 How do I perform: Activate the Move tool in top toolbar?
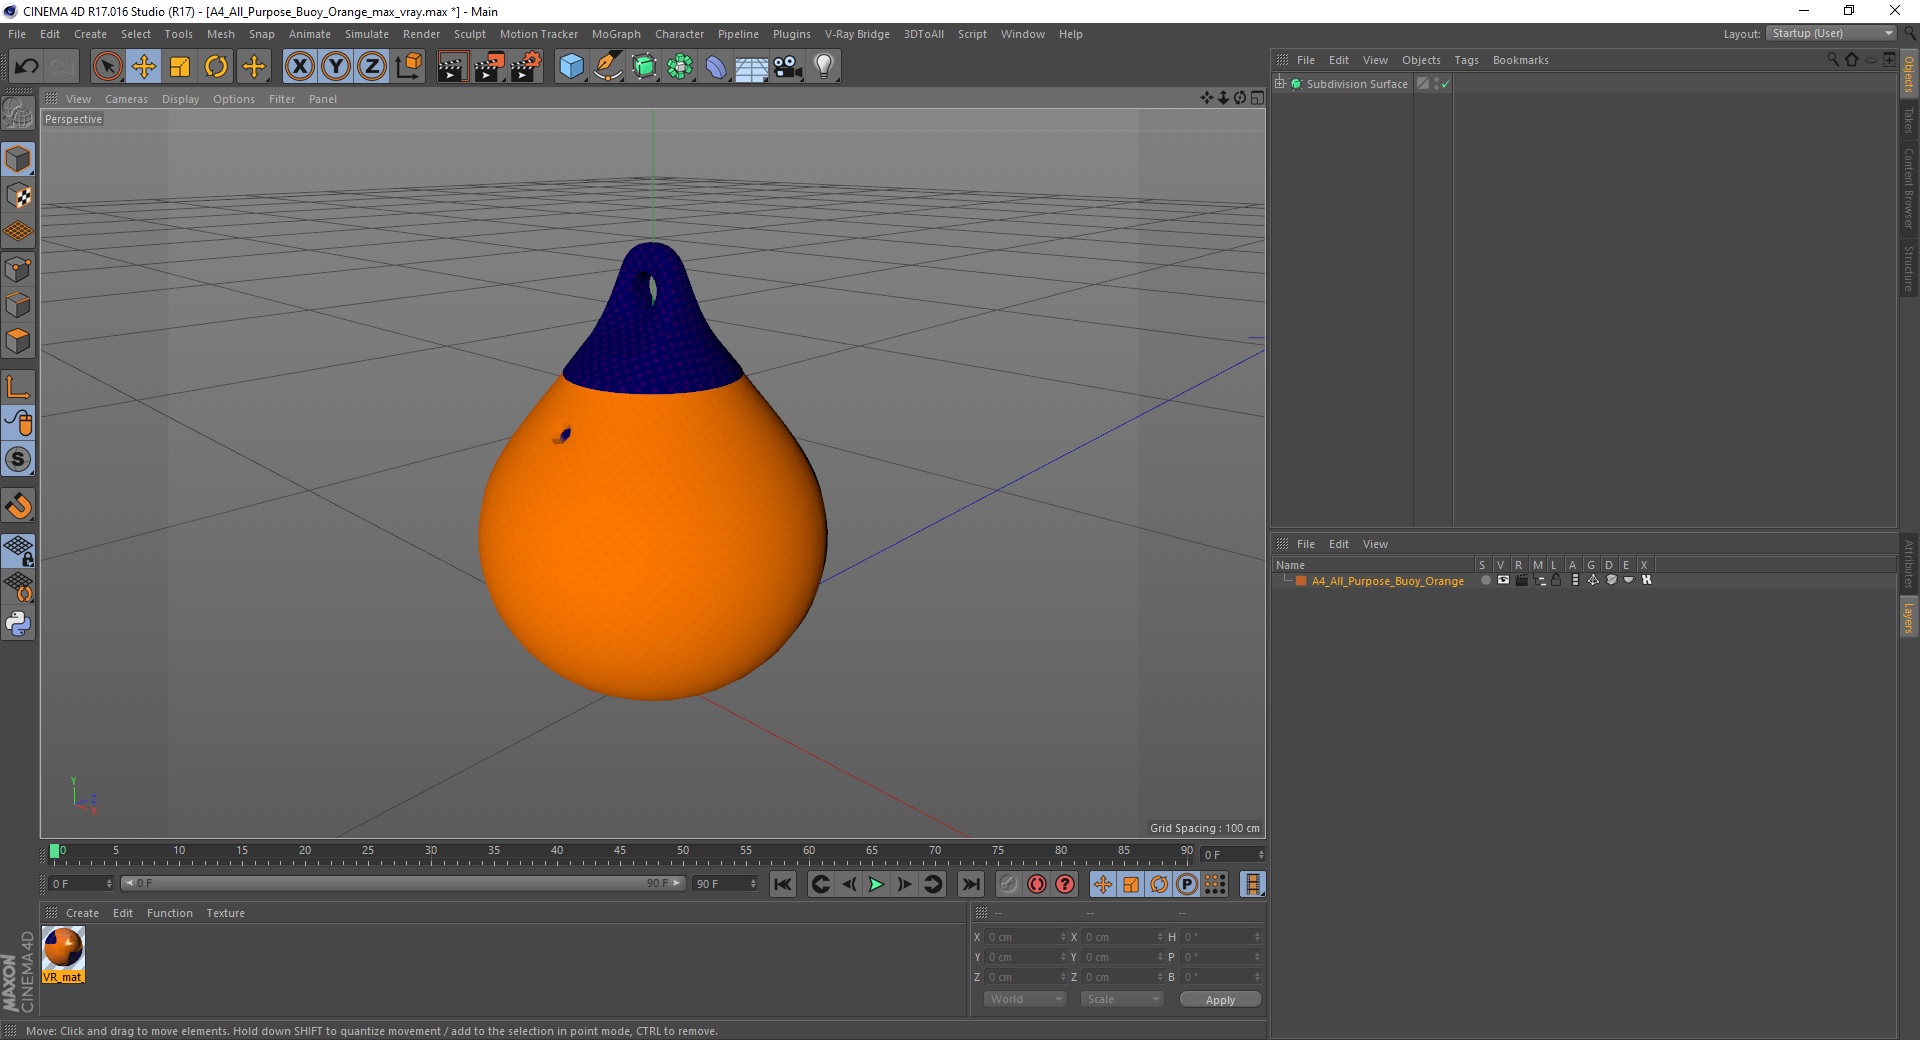click(143, 67)
